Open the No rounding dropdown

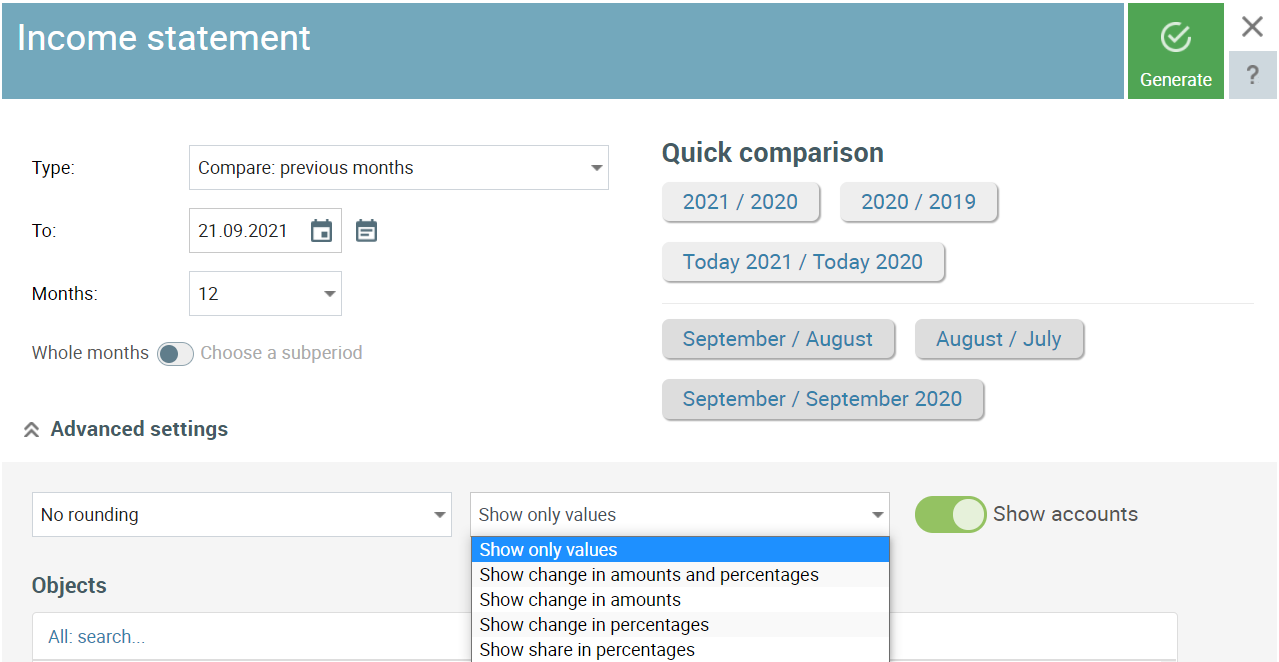(x=242, y=515)
